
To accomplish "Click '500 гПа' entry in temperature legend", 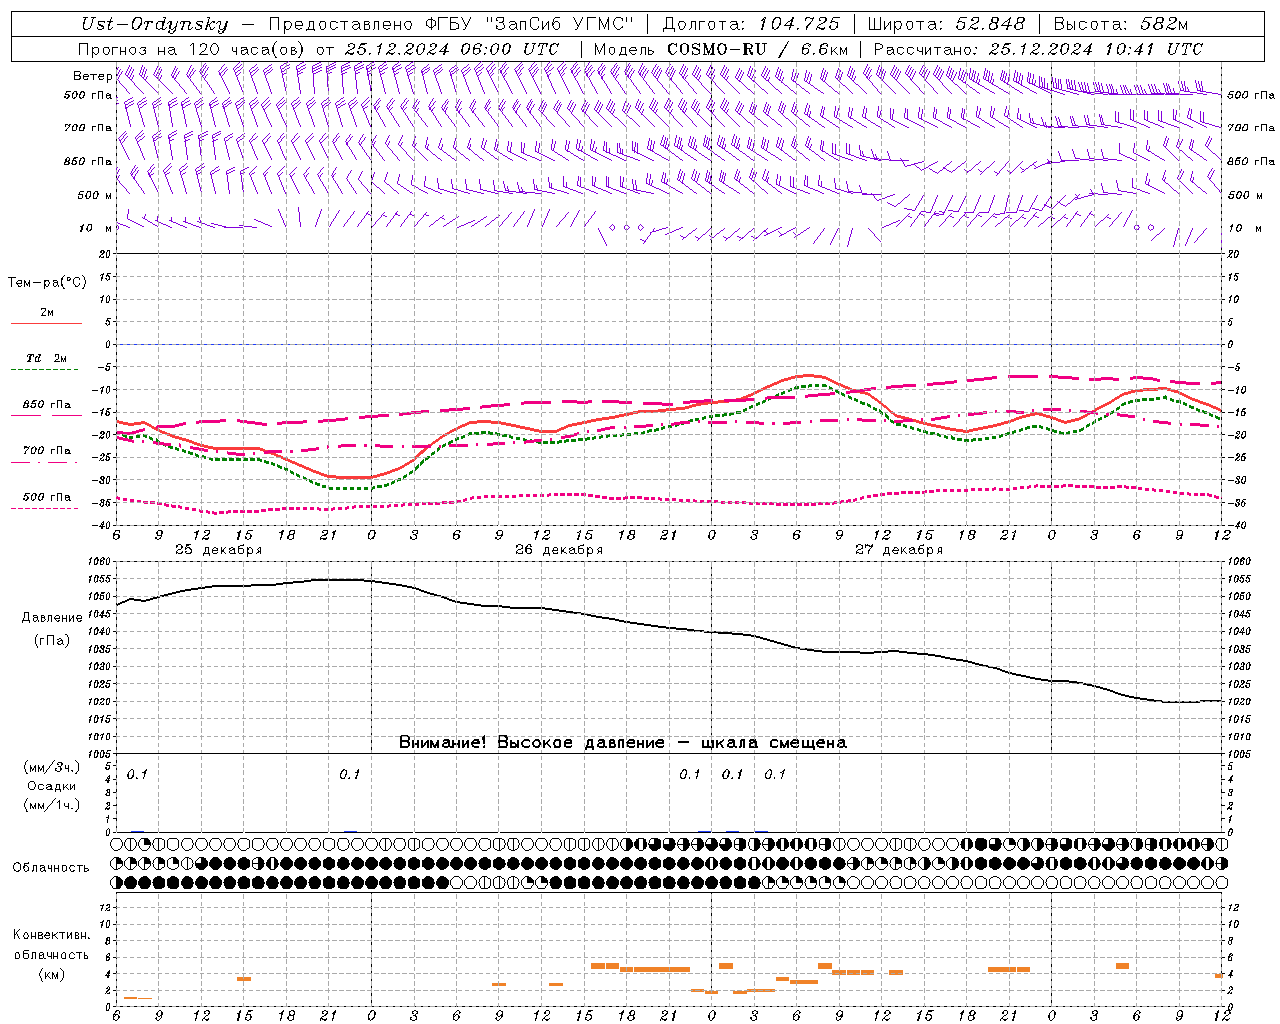I will coord(47,497).
